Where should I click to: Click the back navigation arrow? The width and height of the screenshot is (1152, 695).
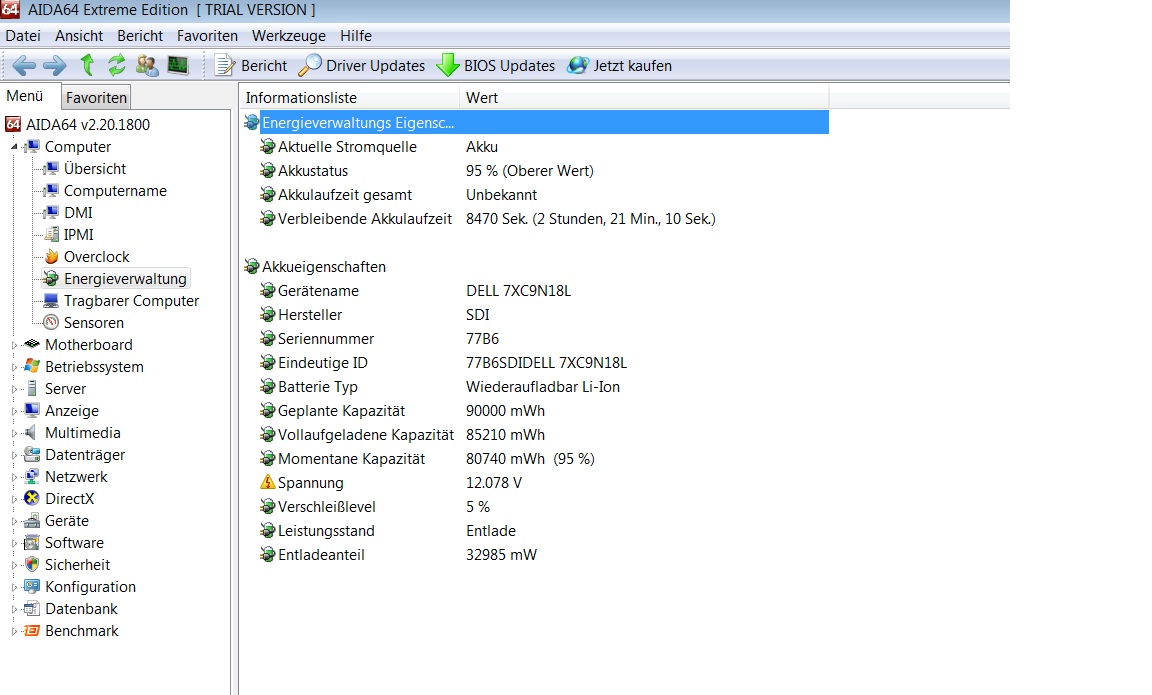pos(24,66)
